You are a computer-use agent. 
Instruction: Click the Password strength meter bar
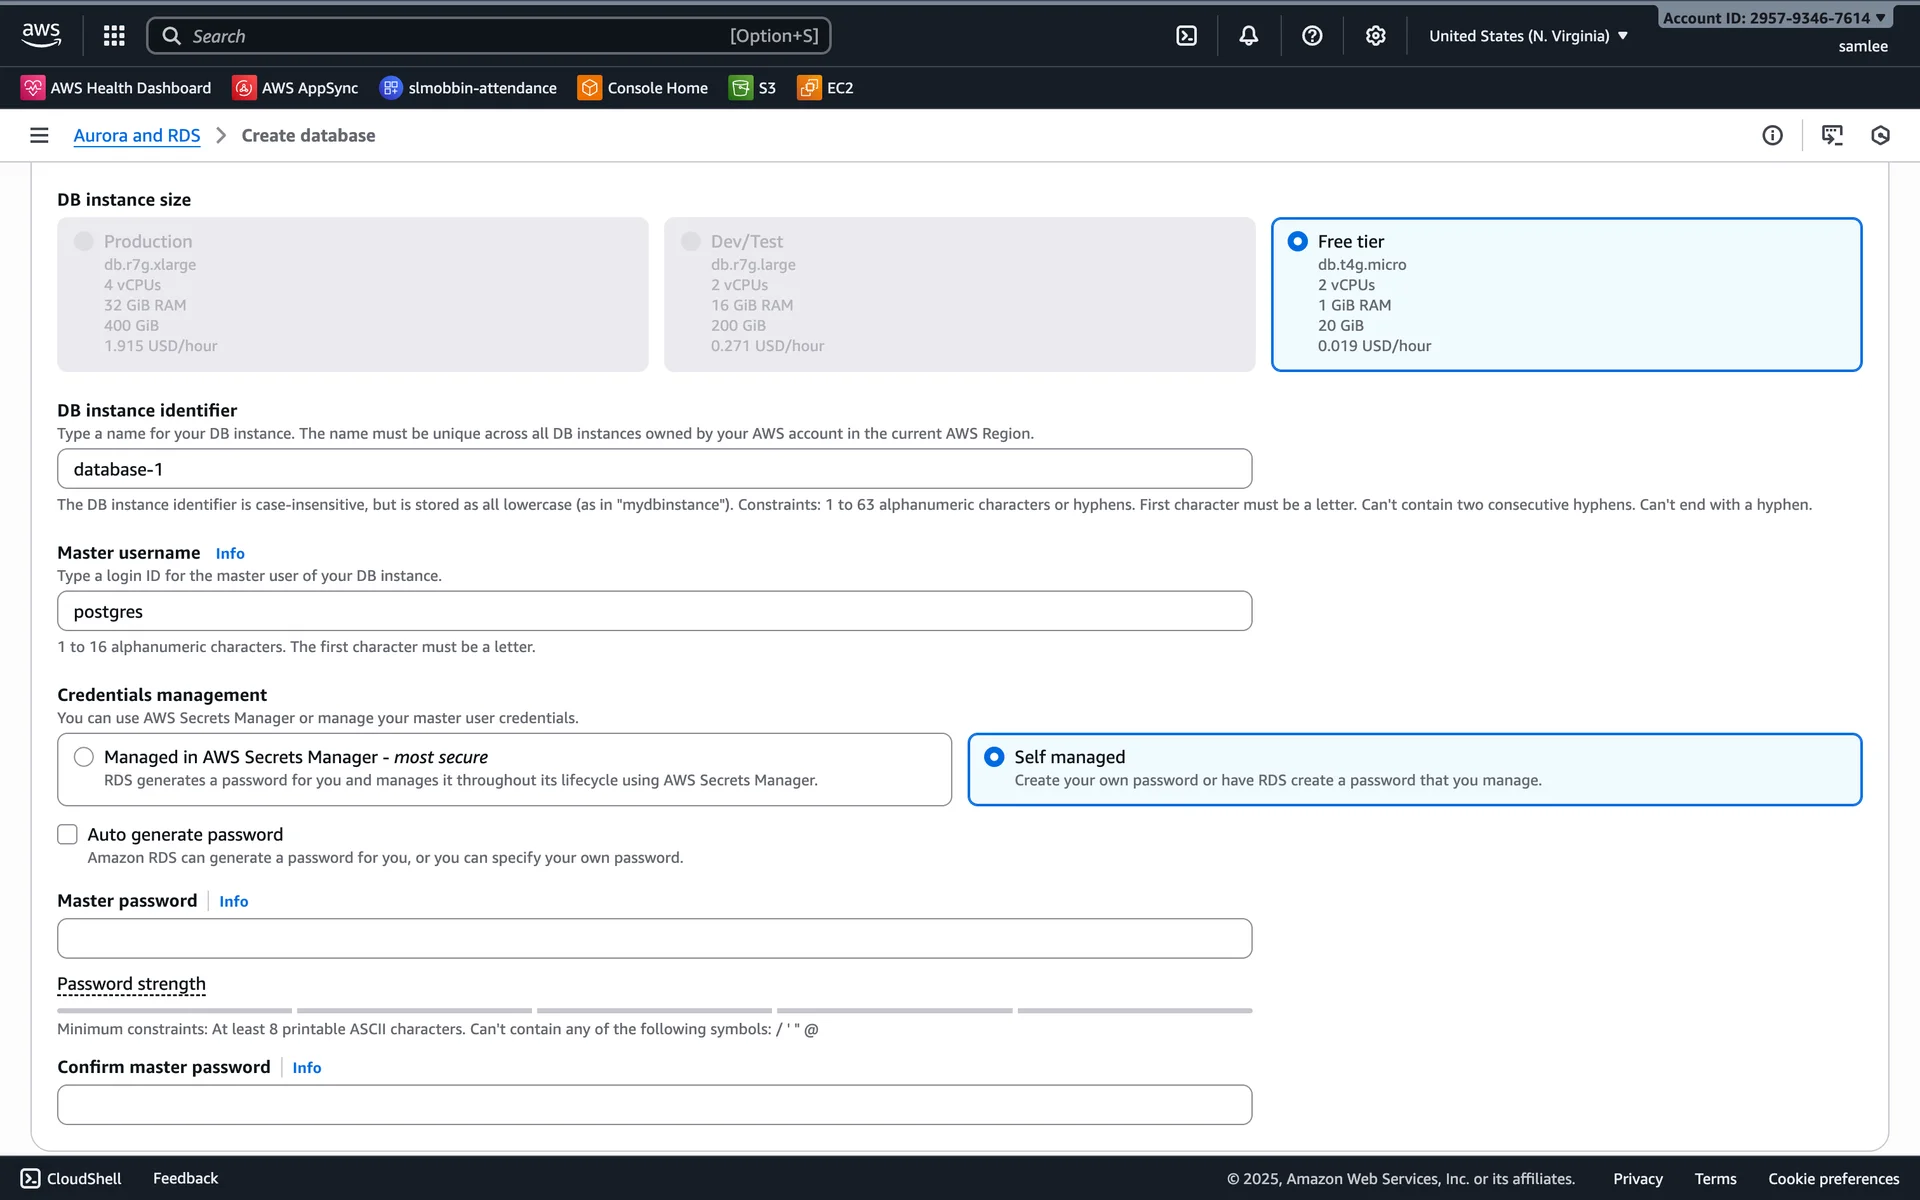coord(654,1010)
